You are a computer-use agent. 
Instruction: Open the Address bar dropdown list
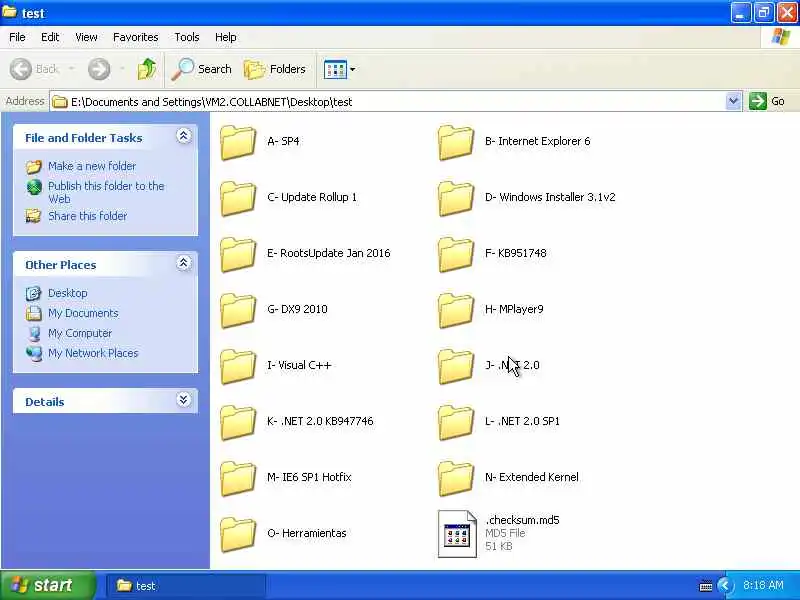(733, 102)
